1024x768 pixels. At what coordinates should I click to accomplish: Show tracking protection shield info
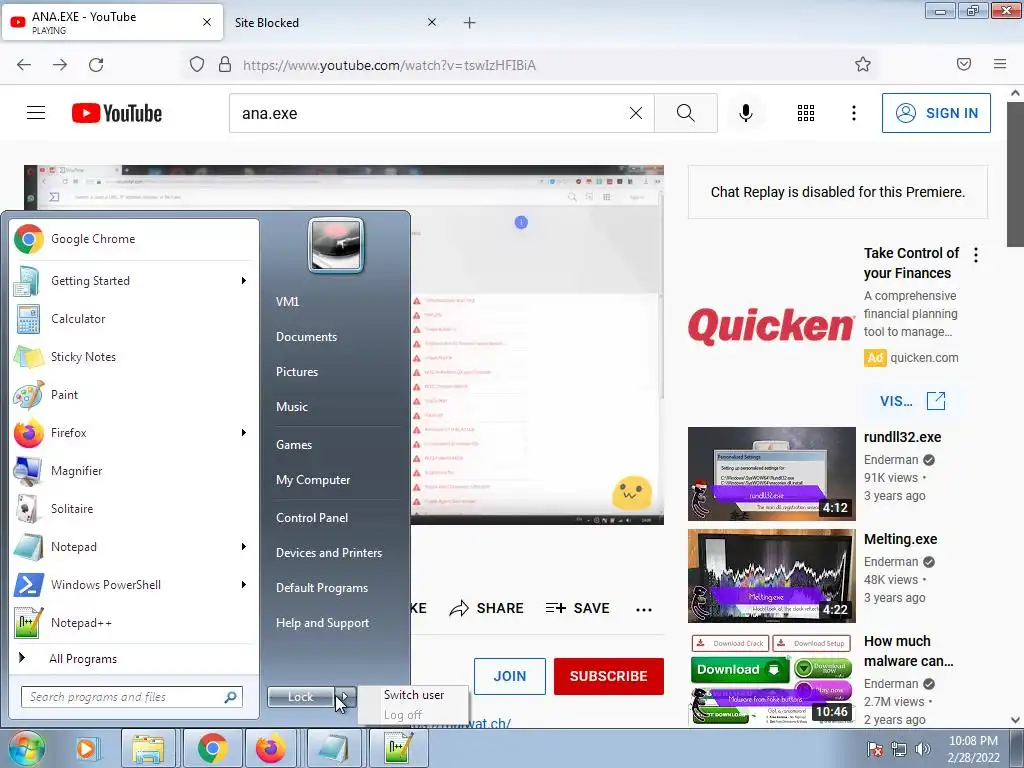pos(197,64)
